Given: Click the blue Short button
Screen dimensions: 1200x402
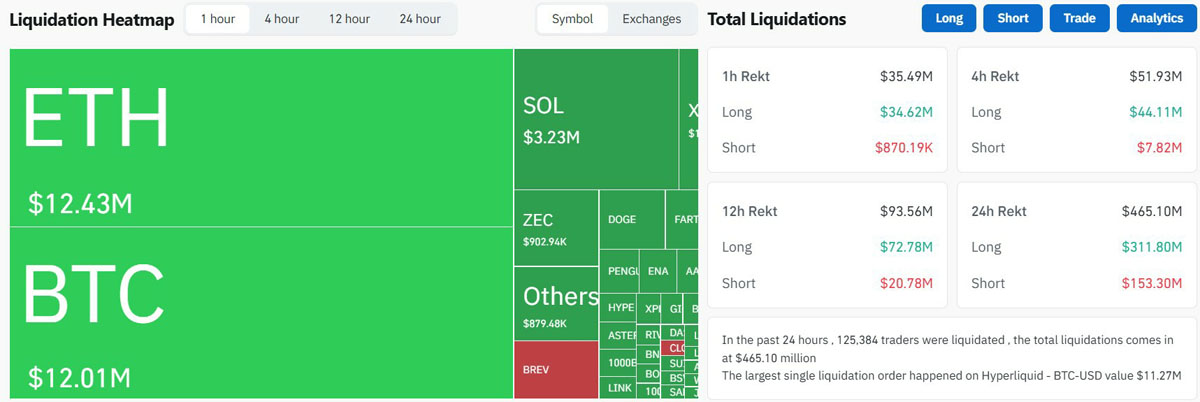Looking at the screenshot, I should 1013,19.
